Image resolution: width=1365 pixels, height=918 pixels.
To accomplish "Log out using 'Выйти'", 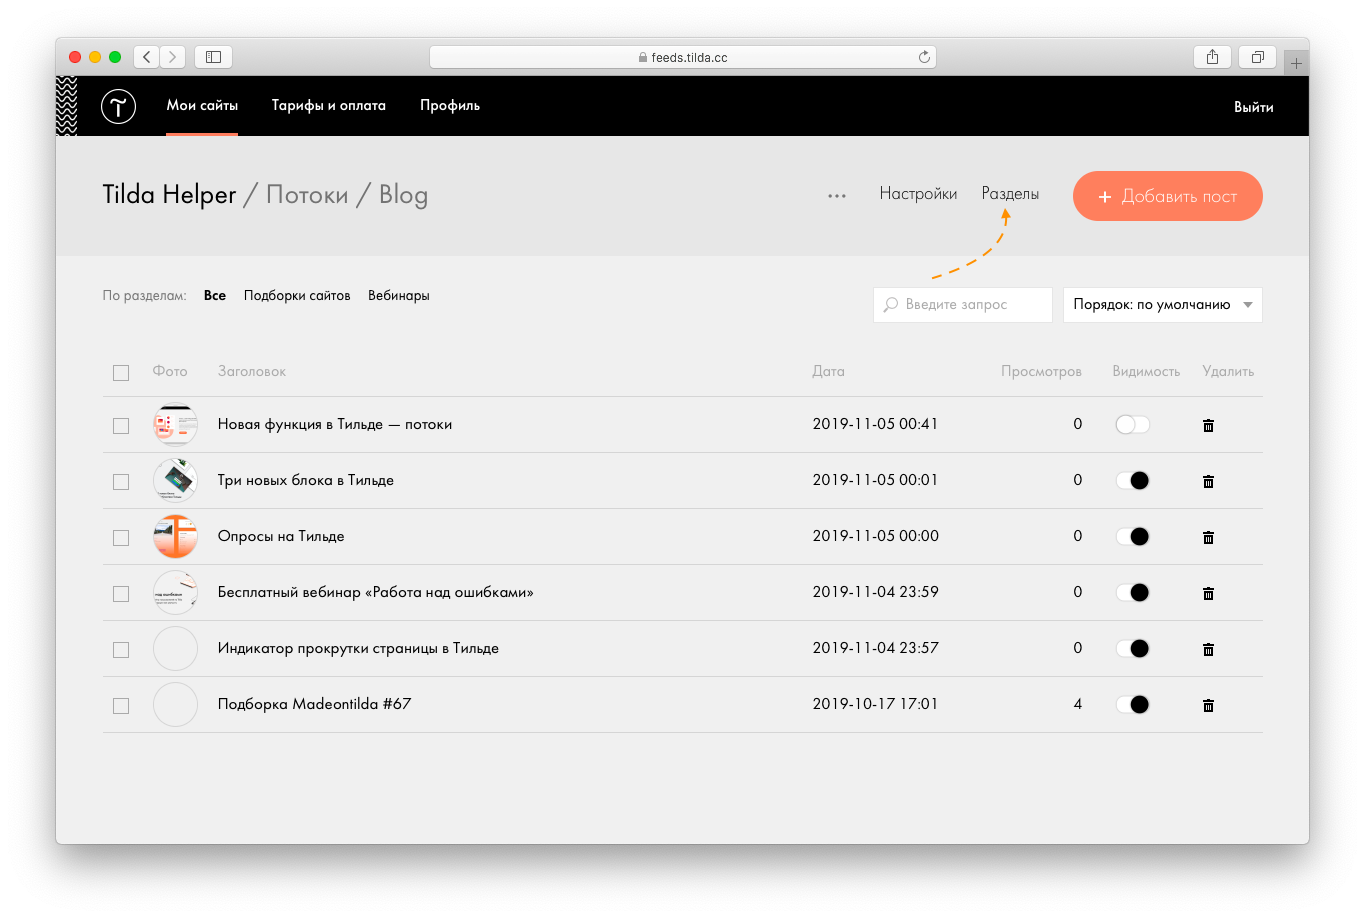I will point(1254,107).
